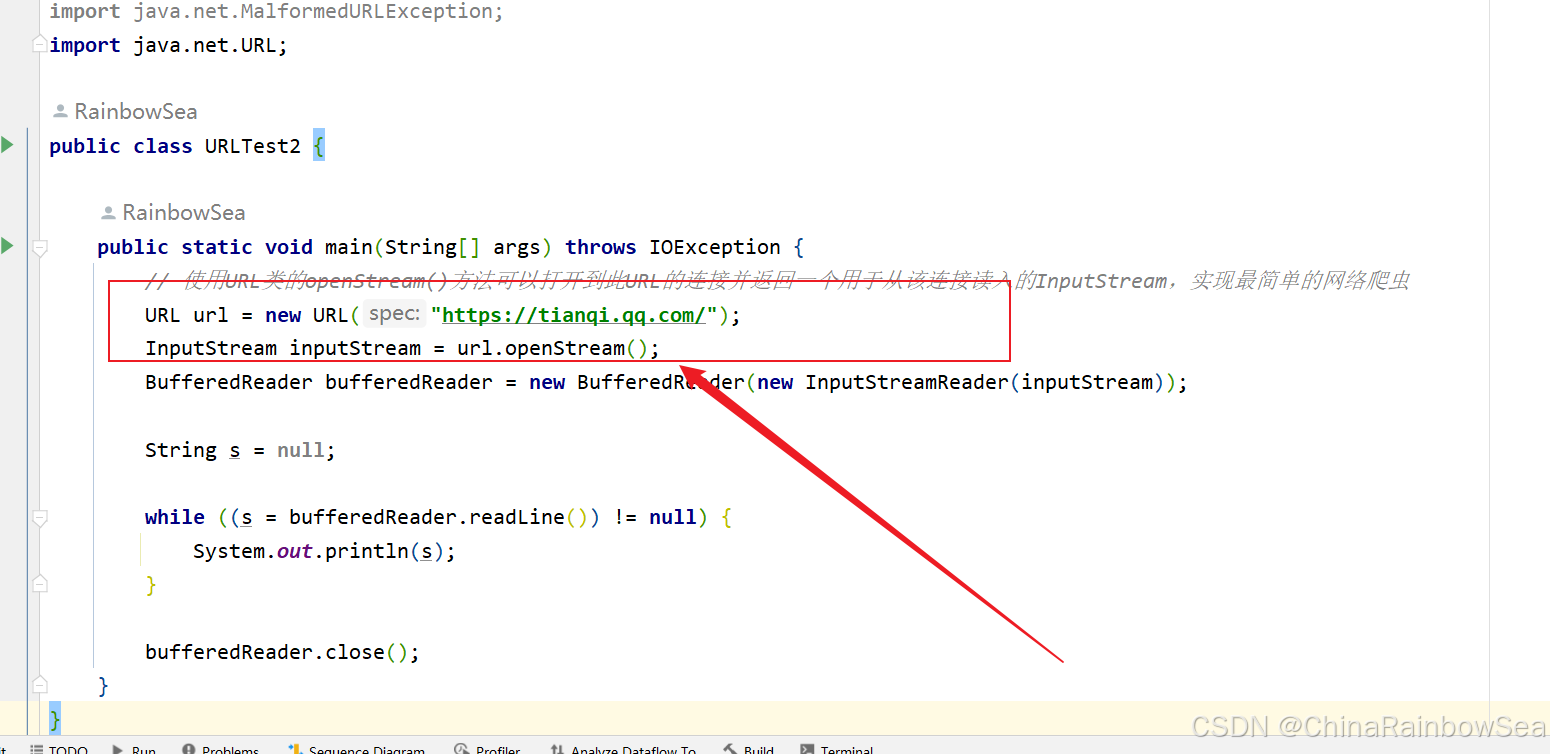Click the class name URLTest2
The width and height of the screenshot is (1550, 754).
(x=253, y=146)
